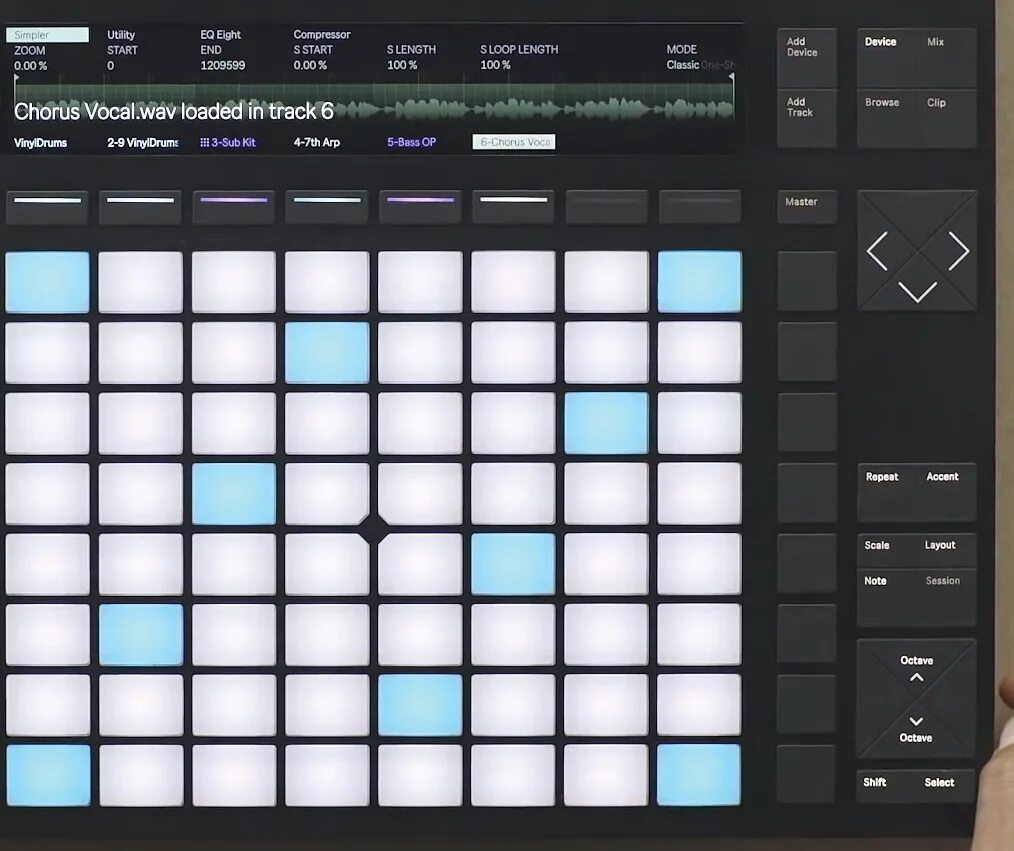Viewport: 1014px width, 851px height.
Task: Click the sample waveform display
Action: (374, 102)
